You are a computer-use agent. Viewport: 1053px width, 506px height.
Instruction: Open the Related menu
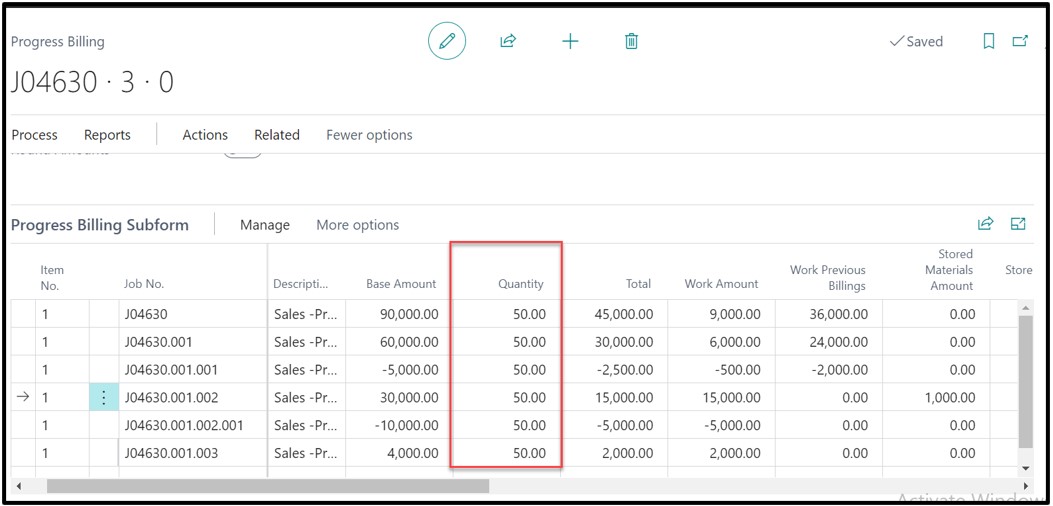(277, 135)
